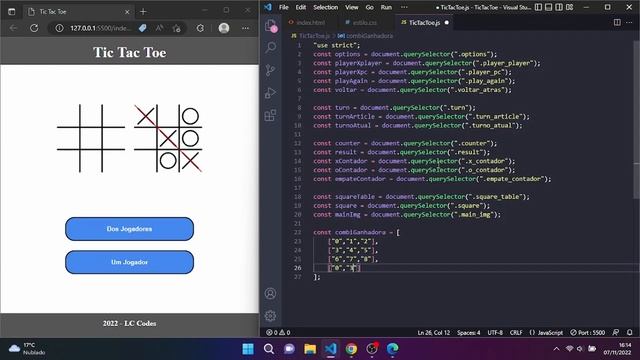This screenshot has height=360, width=640.
Task: Click the site info icon in address bar
Action: pyautogui.click(x=59, y=28)
